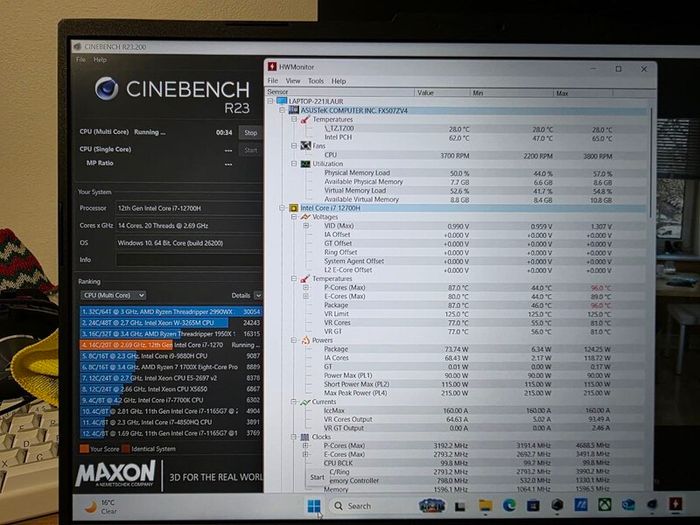Open the Xbox app from the taskbar
700x525 pixels.
coord(604,505)
